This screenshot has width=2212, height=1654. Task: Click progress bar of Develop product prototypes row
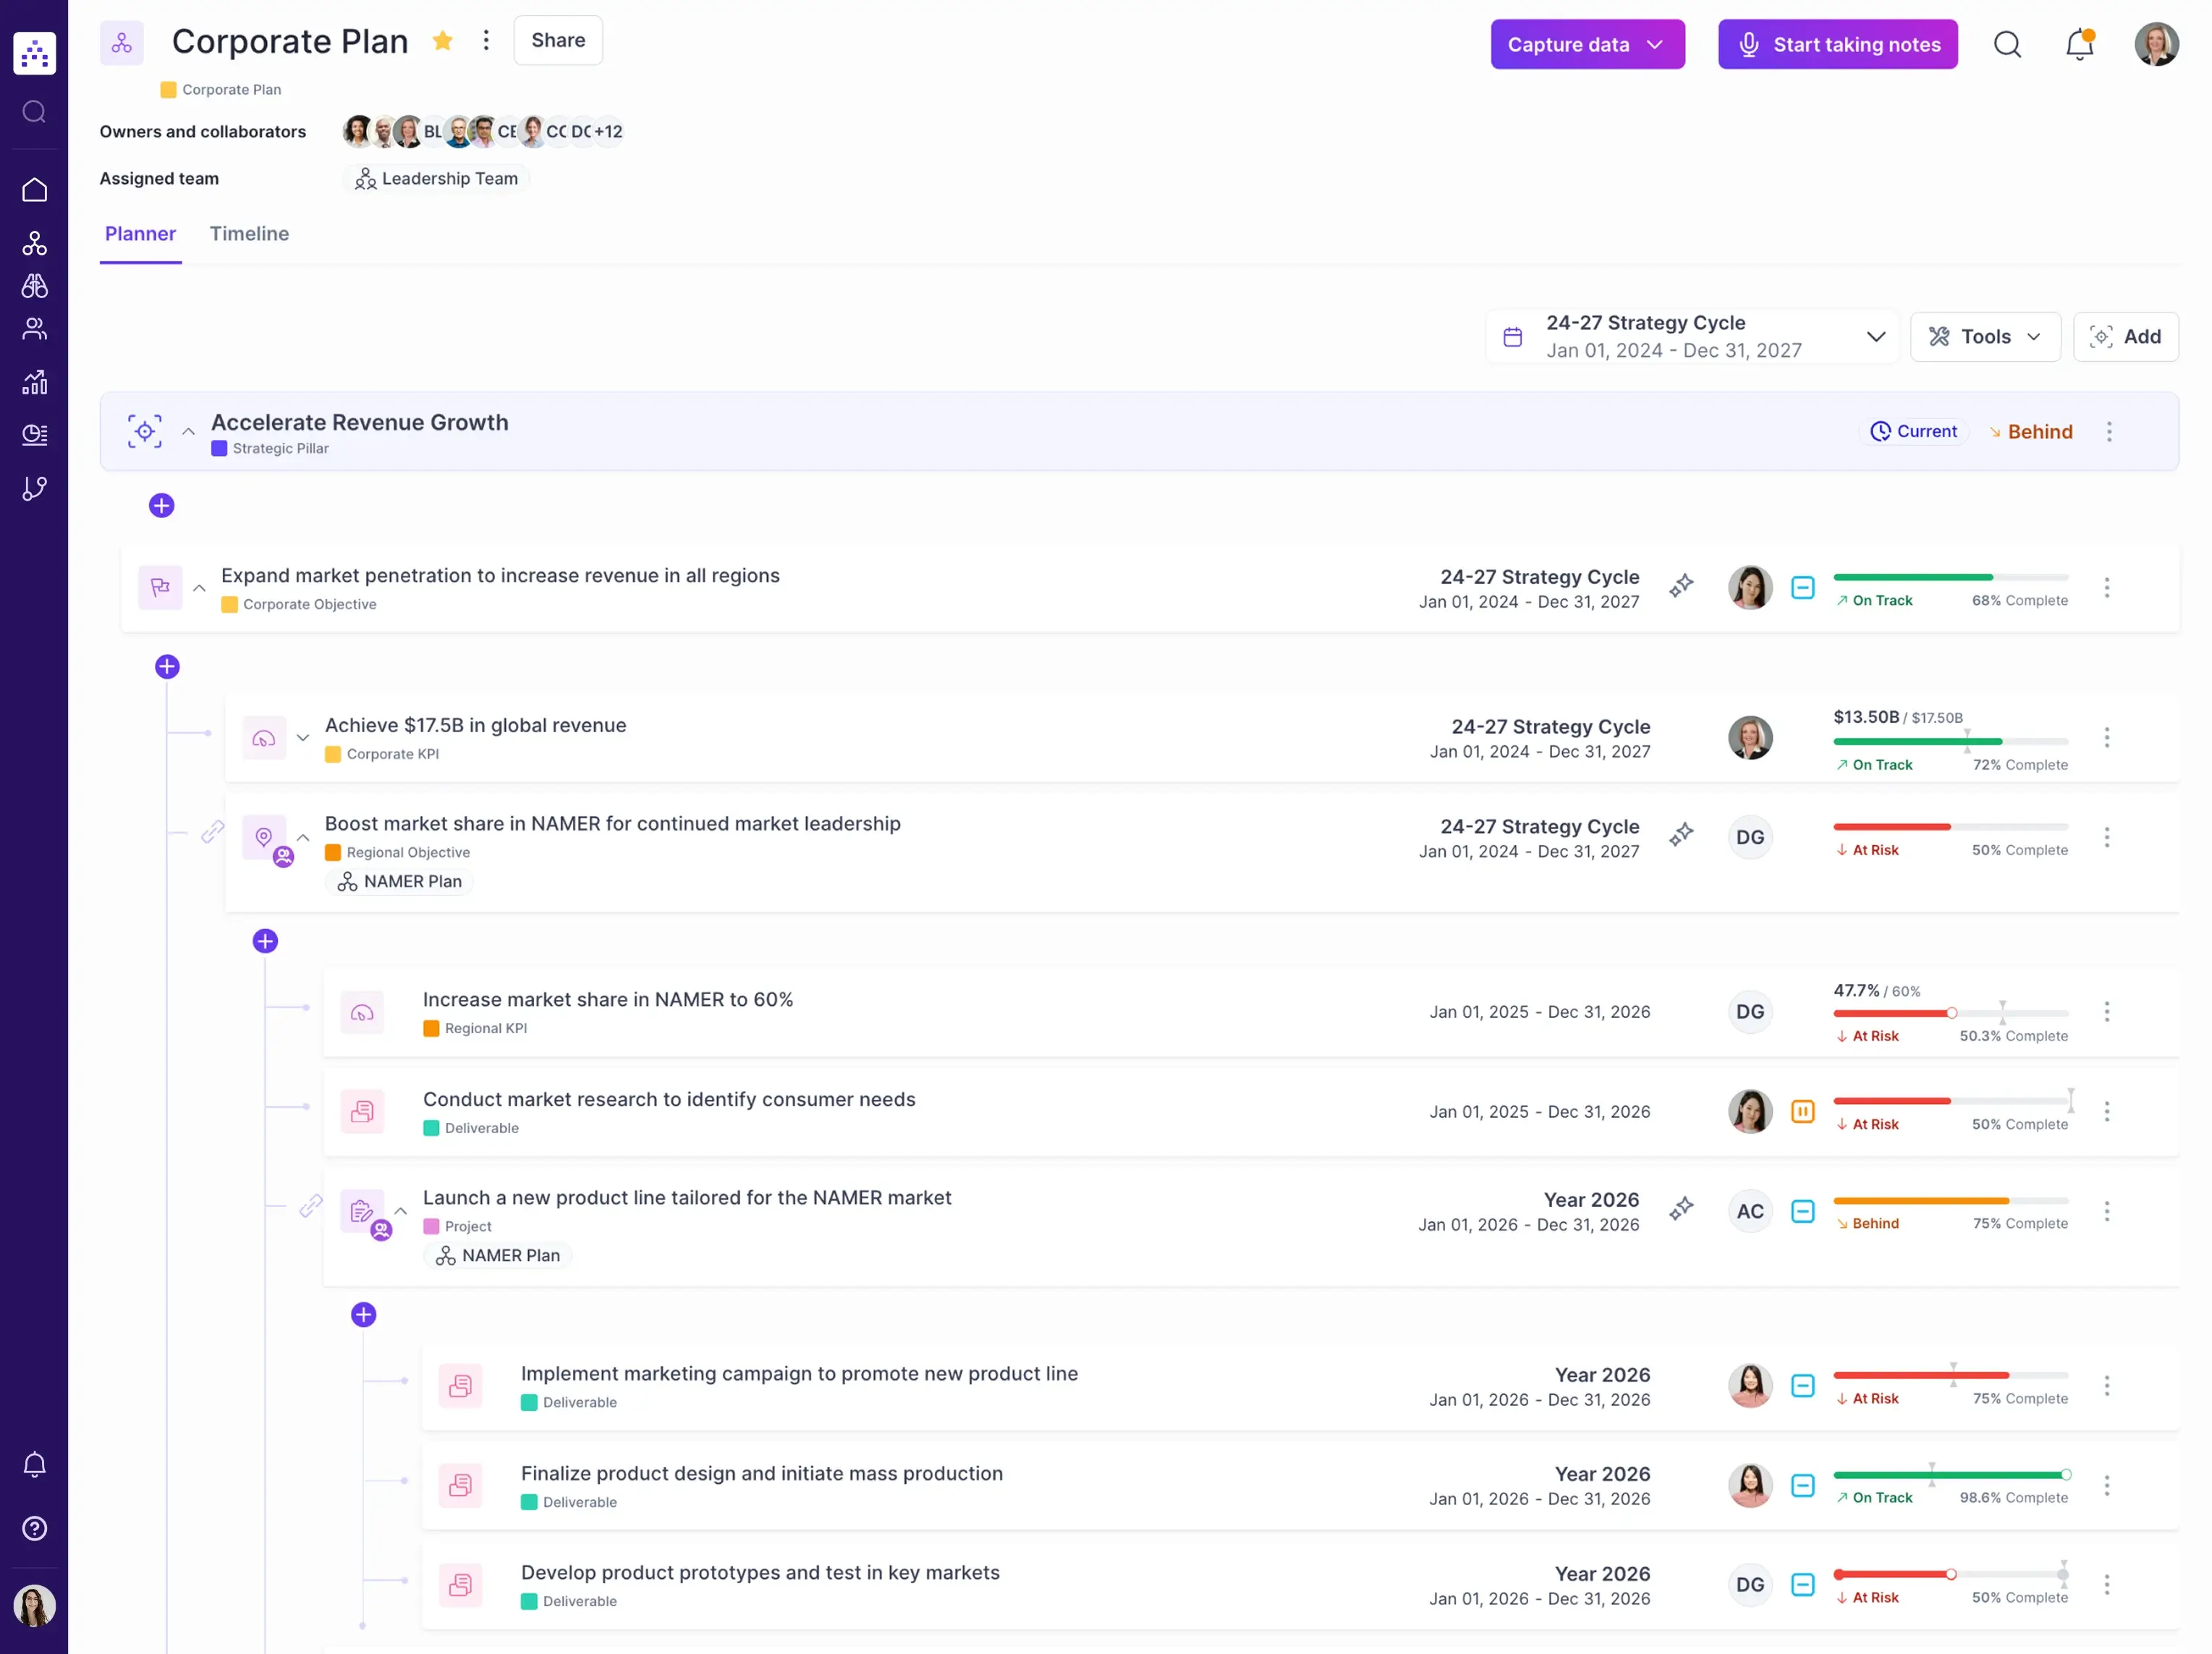[1950, 1575]
